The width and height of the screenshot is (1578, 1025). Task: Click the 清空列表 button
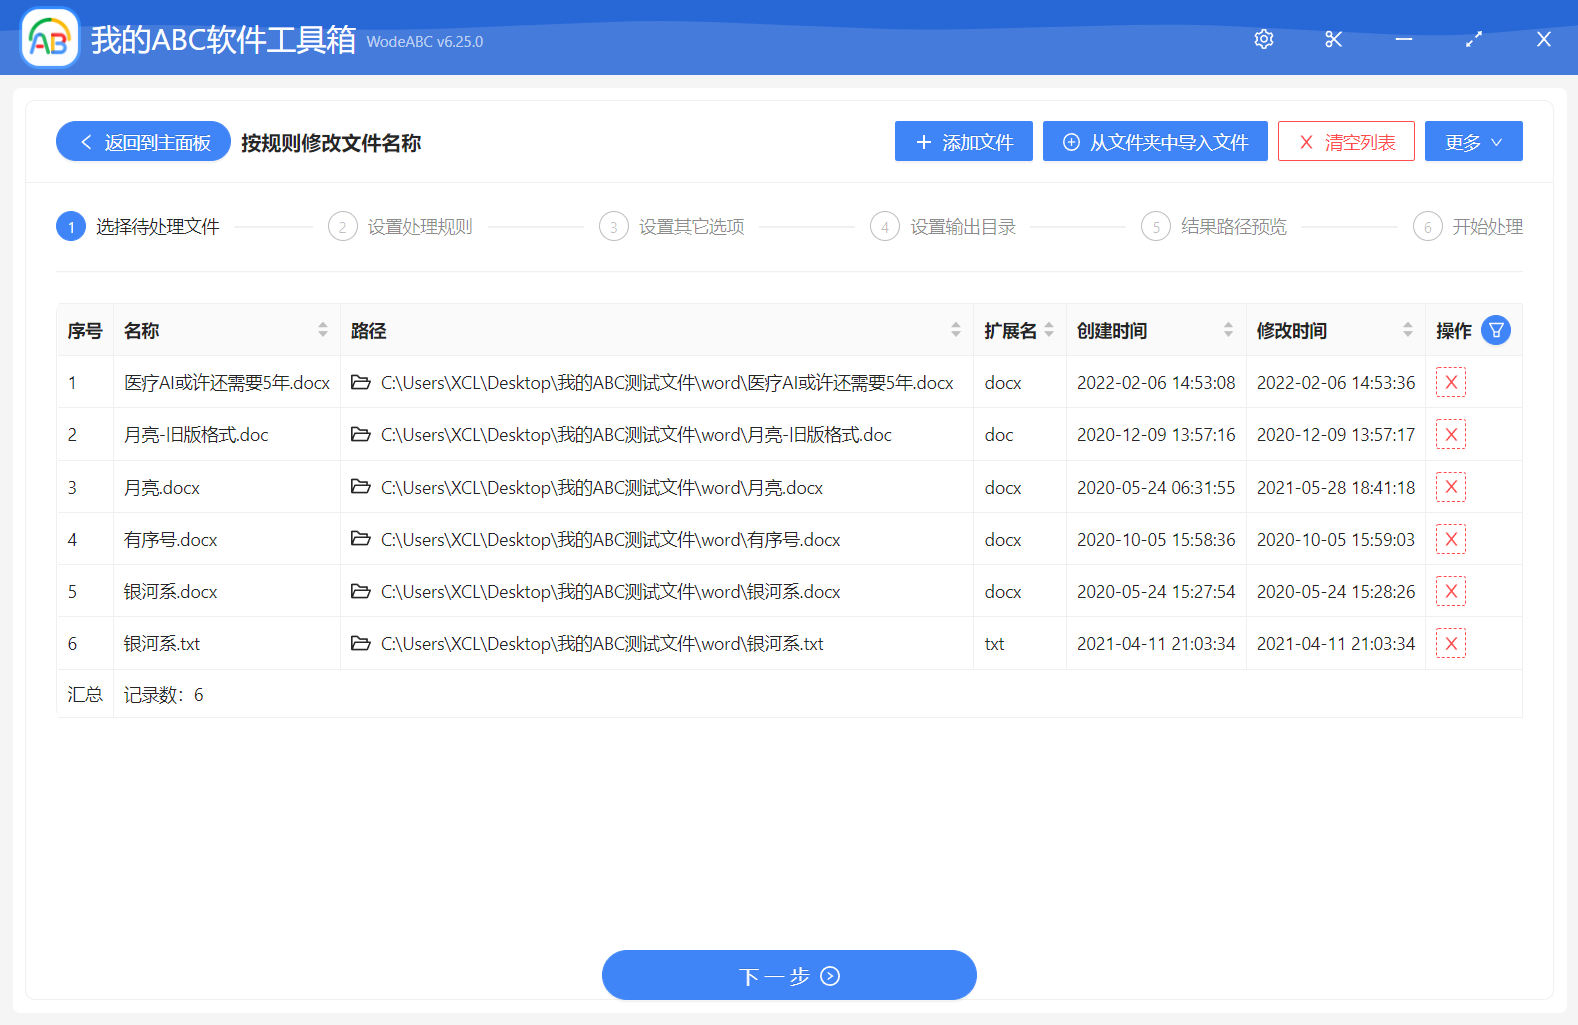pos(1346,141)
